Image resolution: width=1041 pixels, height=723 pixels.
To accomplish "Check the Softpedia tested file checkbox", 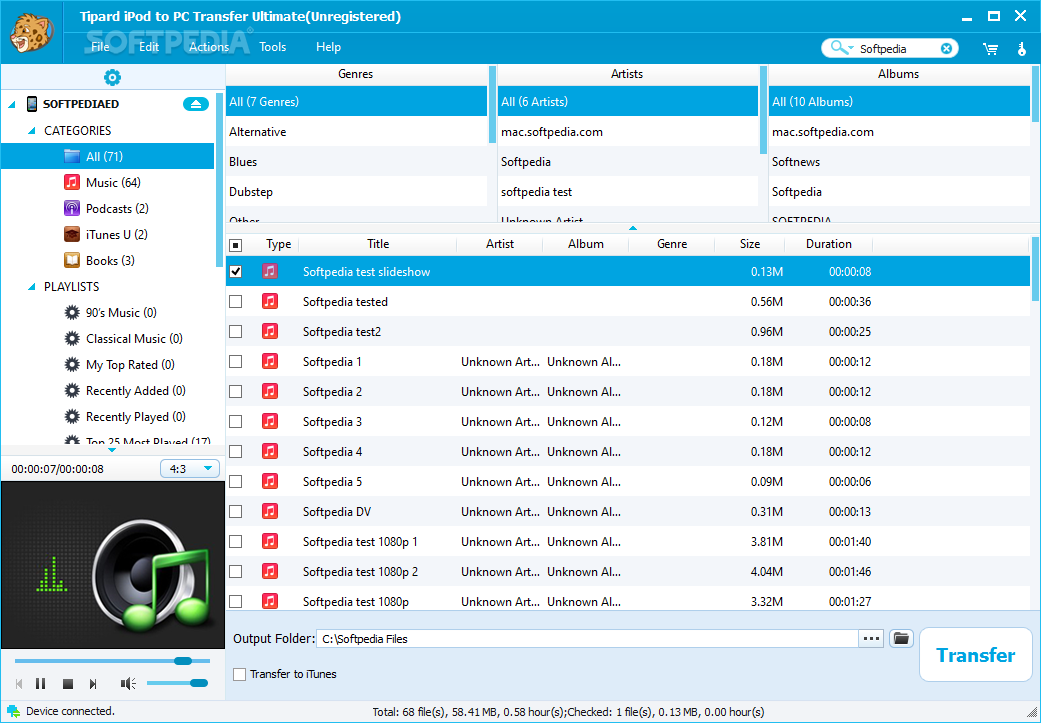I will [236, 301].
